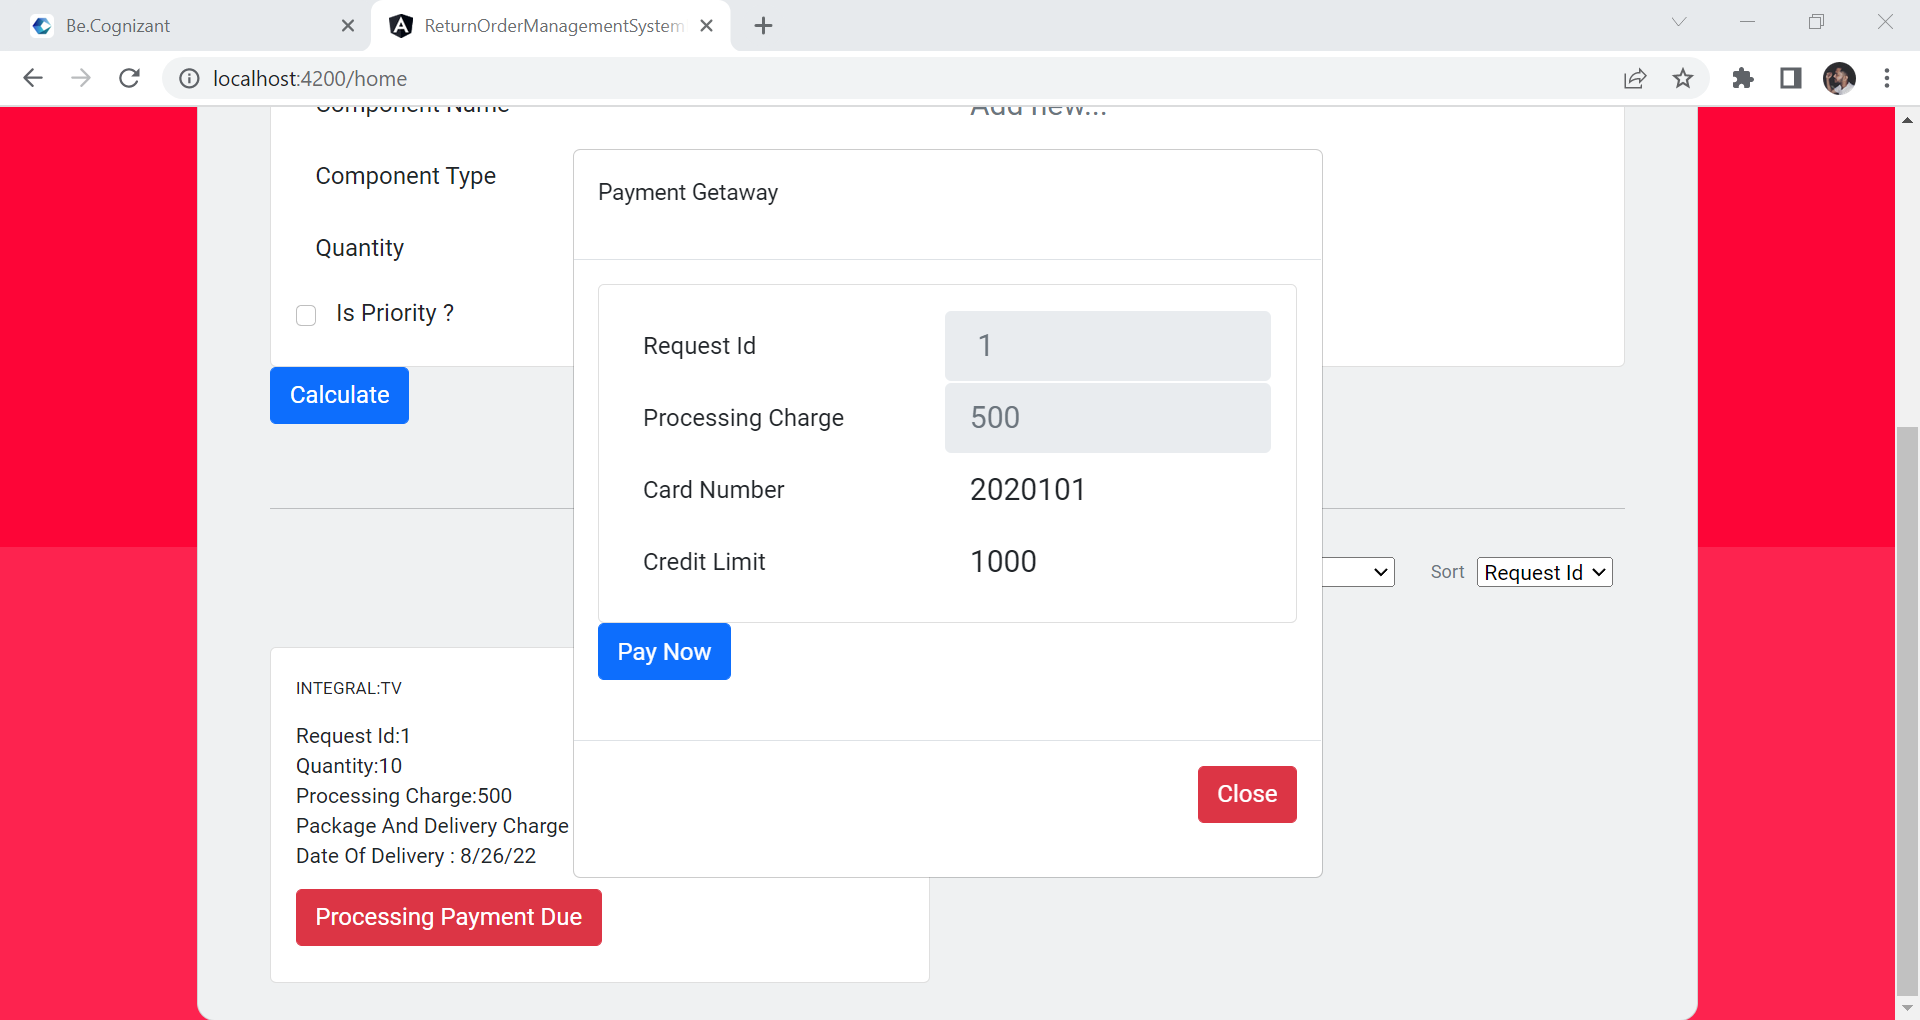Viewport: 1920px width, 1020px height.
Task: Switch to the ReturnOrderManagementSystem tab
Action: [550, 26]
